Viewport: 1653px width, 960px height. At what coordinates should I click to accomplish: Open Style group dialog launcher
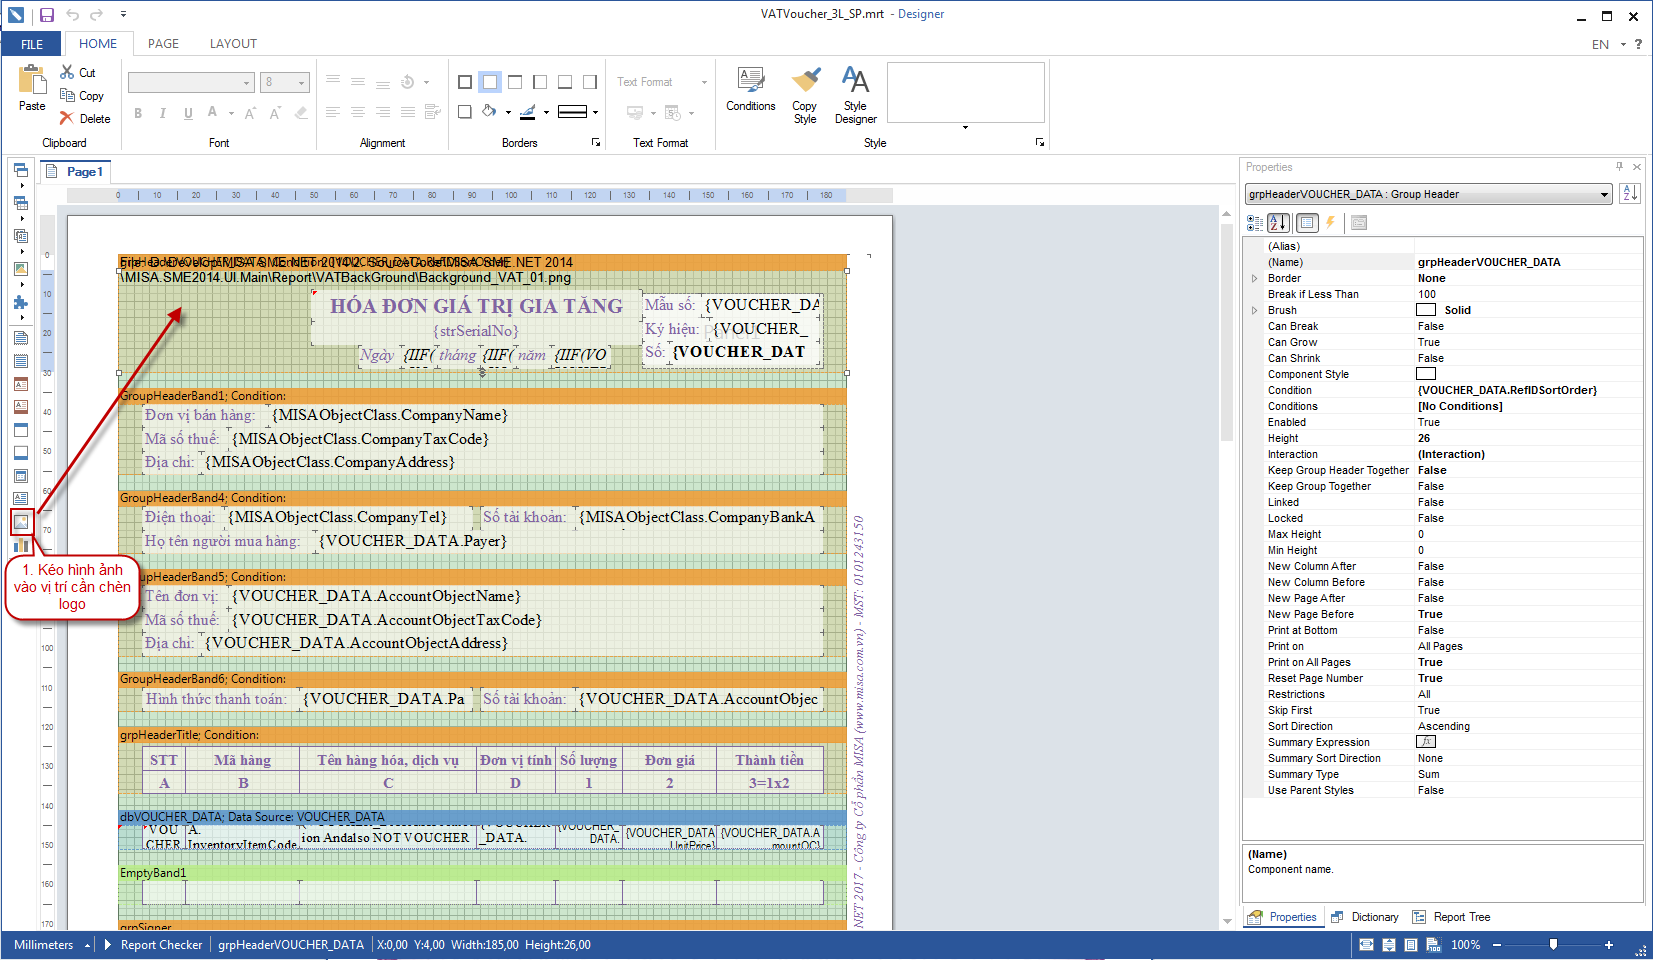click(1040, 143)
